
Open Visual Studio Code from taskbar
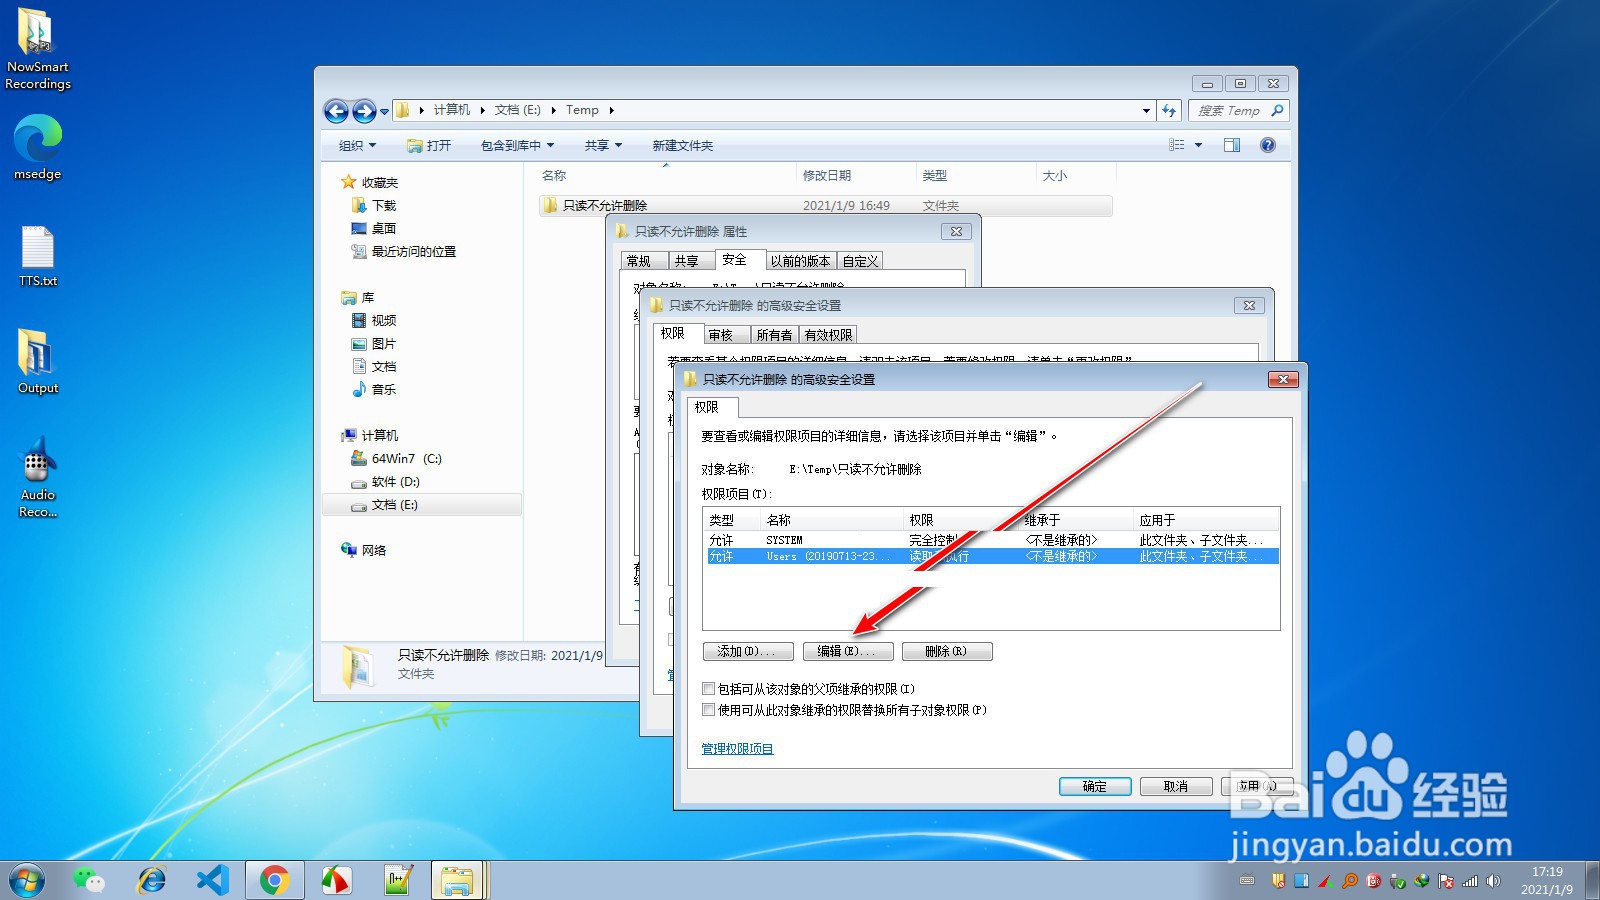[213, 881]
